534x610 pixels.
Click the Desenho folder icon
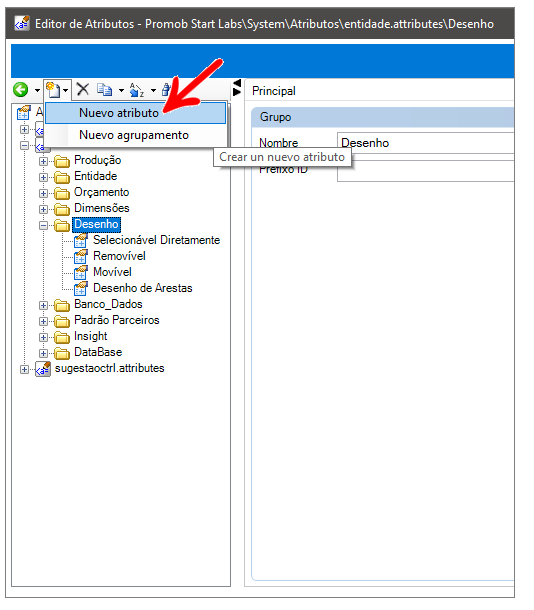62,225
